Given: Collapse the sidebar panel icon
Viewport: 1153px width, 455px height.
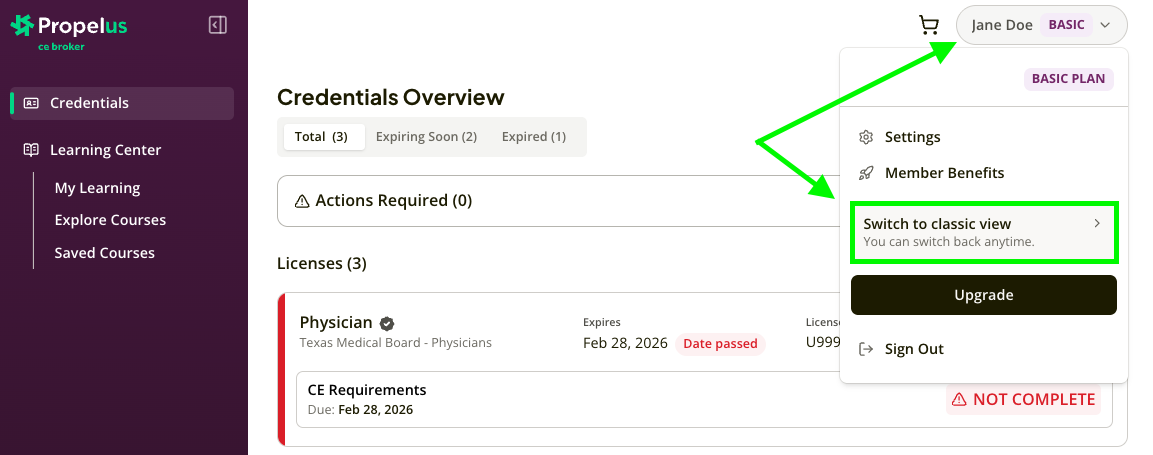Looking at the screenshot, I should tap(217, 26).
